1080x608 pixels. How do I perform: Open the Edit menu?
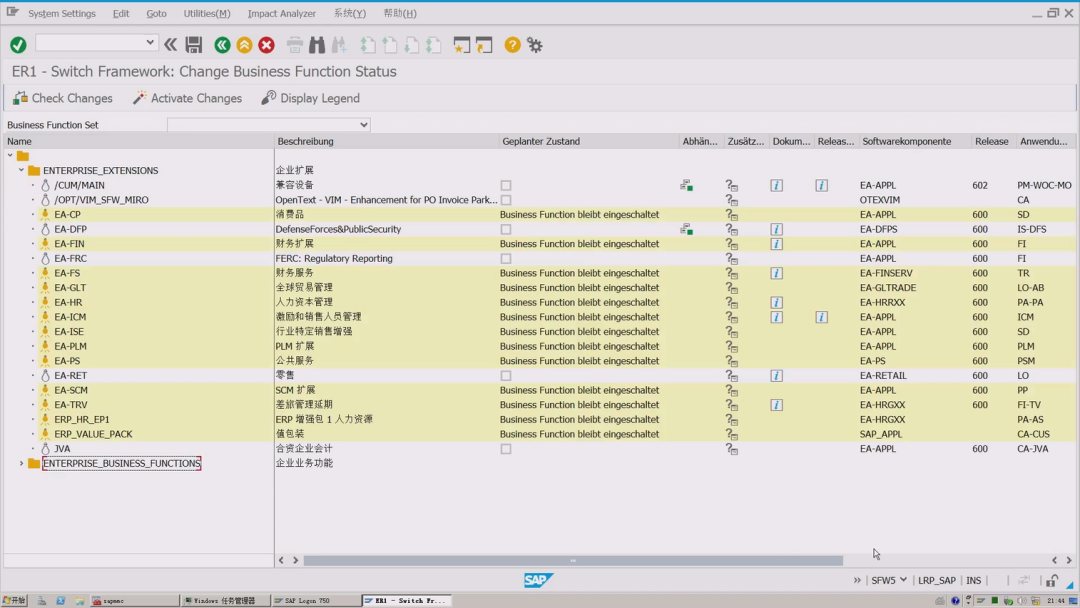click(121, 13)
